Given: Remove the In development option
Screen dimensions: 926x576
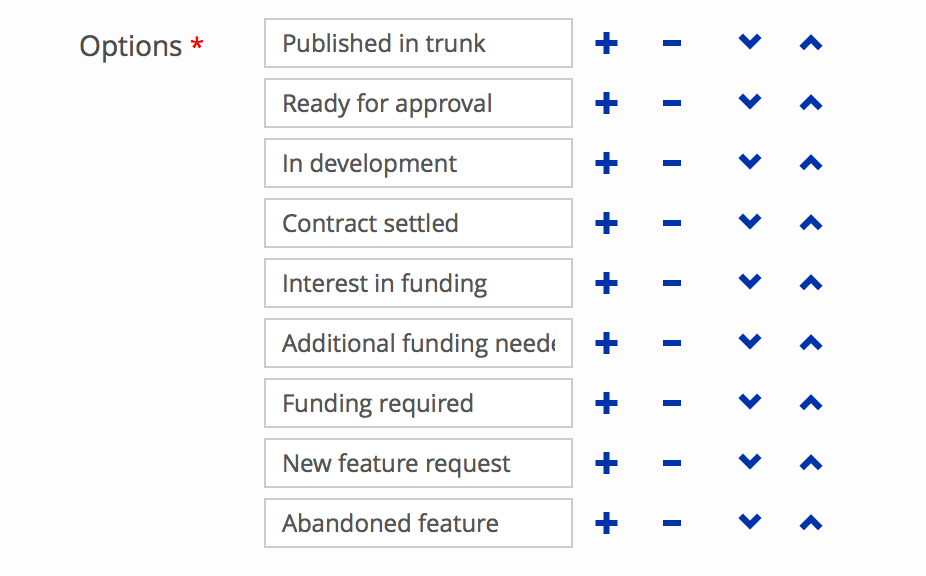Looking at the screenshot, I should tap(672, 163).
